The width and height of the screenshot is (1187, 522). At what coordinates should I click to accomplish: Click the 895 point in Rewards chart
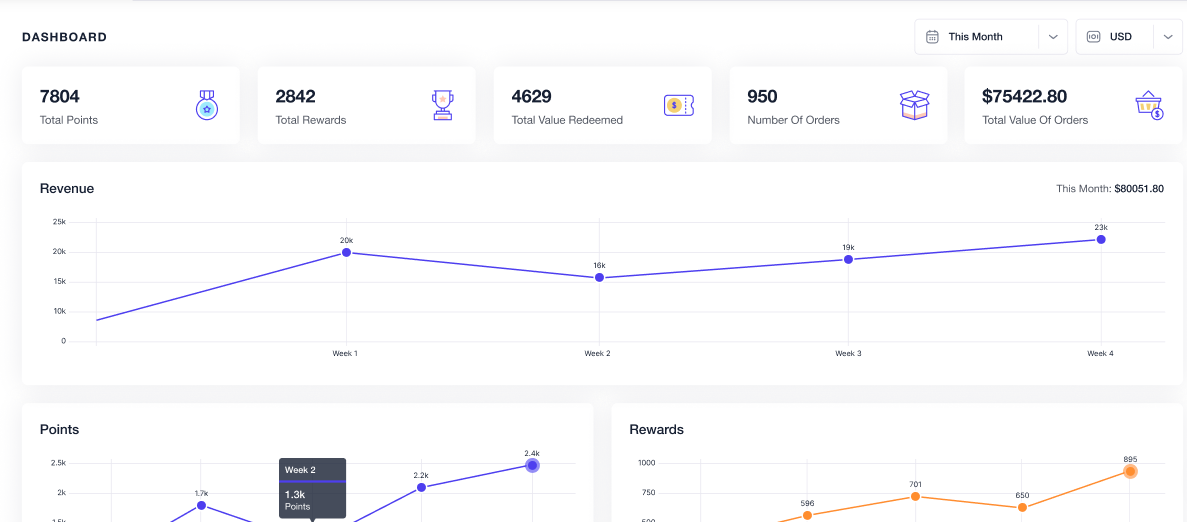pos(1130,471)
